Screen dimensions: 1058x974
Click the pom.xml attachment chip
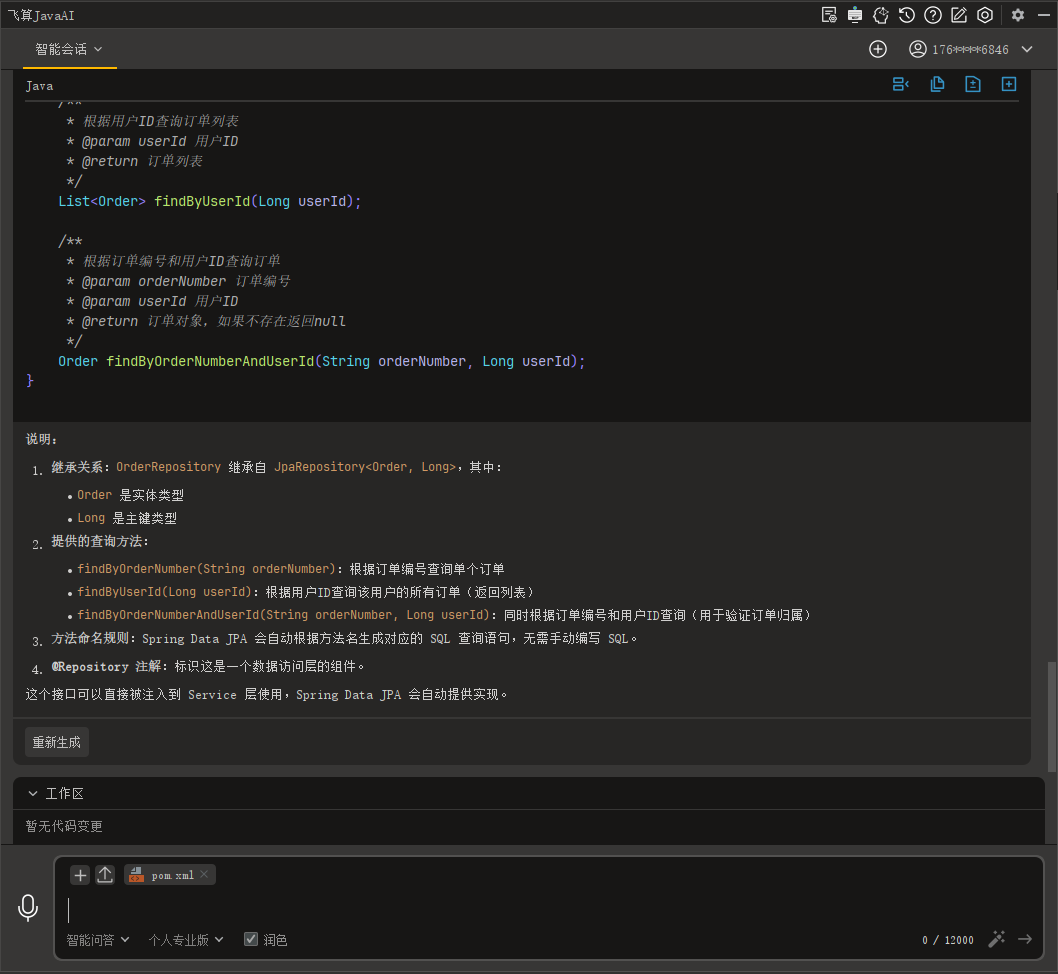[170, 875]
